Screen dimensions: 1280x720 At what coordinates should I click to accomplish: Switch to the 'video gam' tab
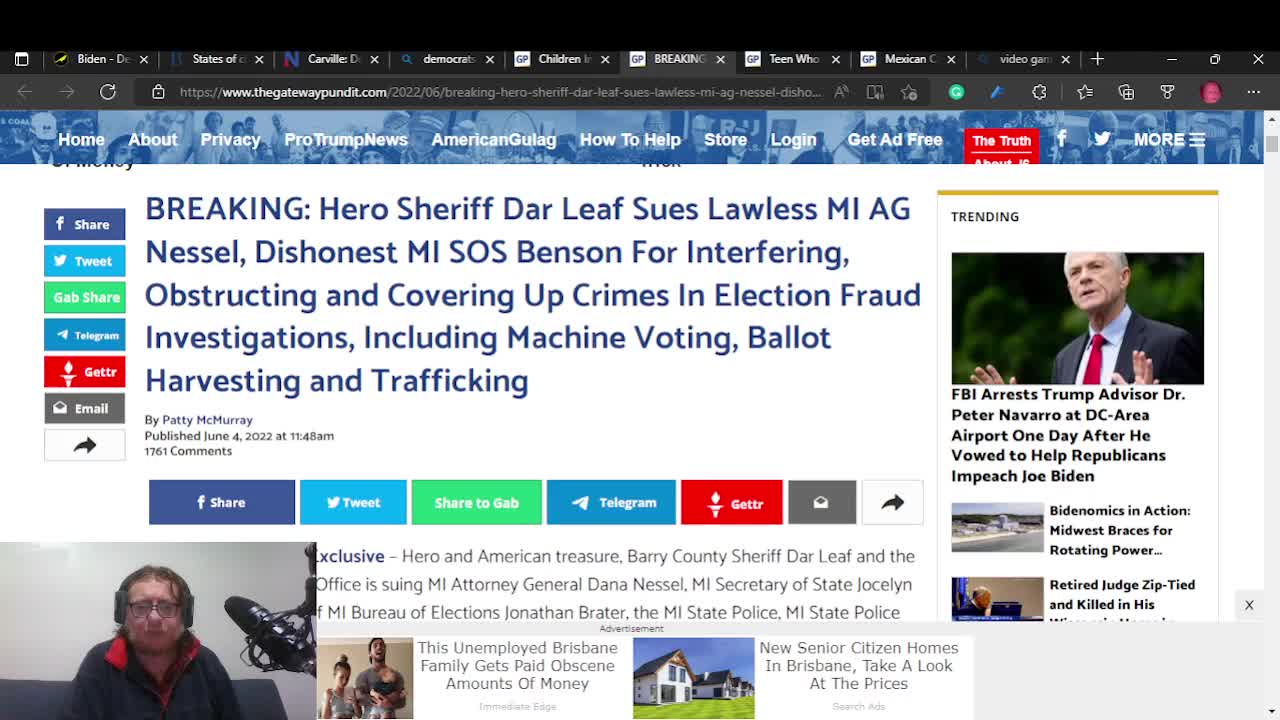[x=1024, y=59]
